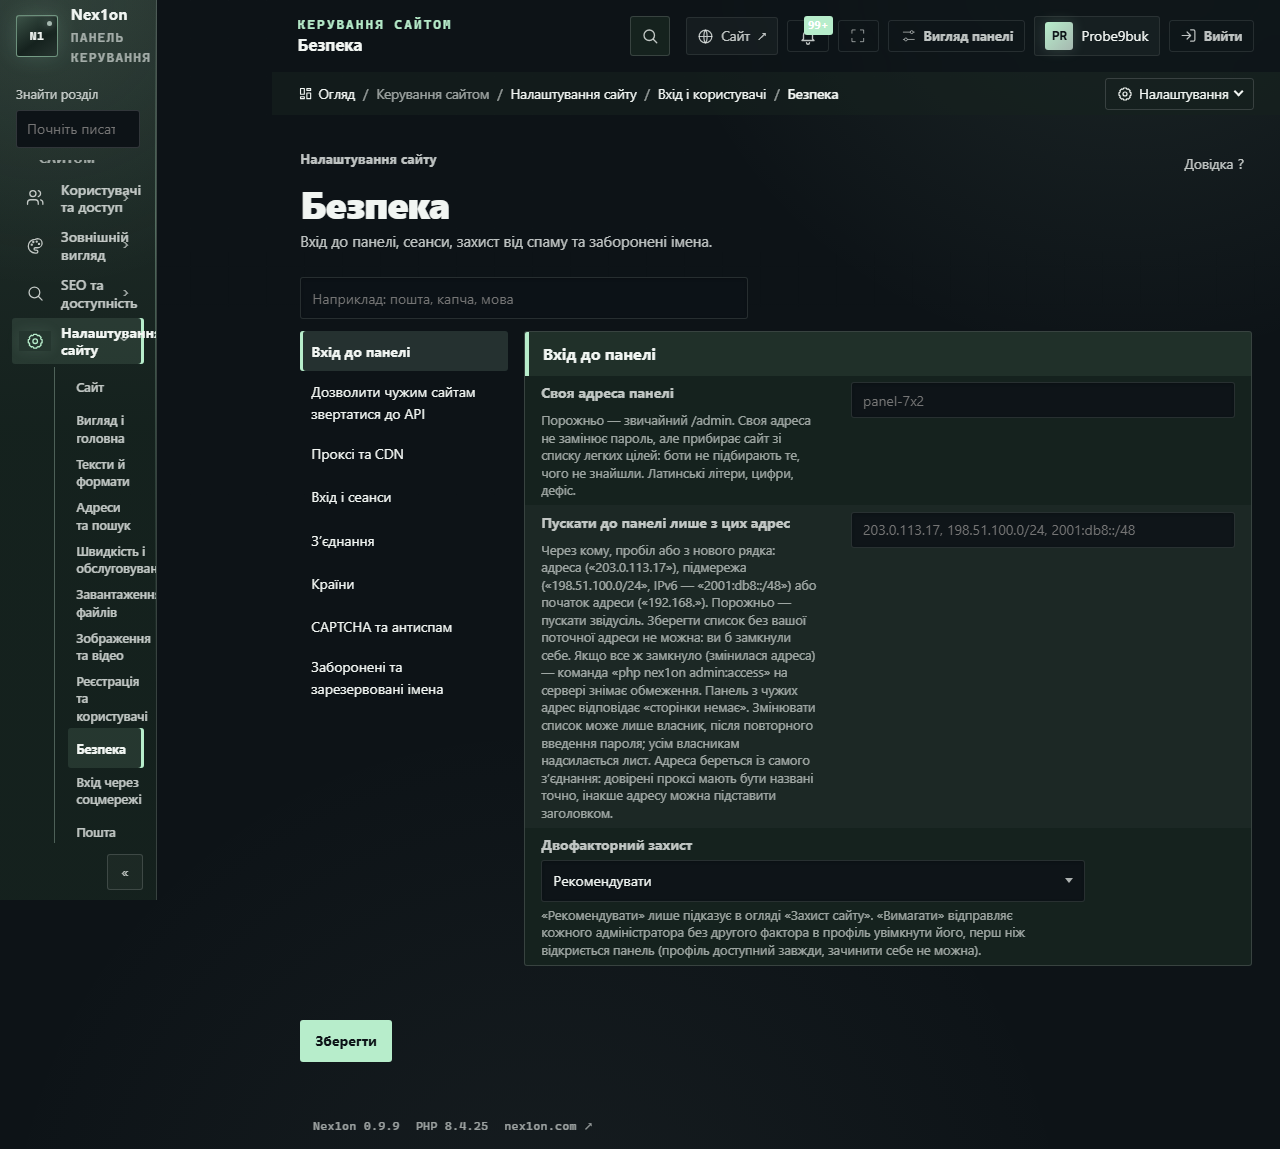Toggle fullscreen mode icon
Screen dimensions: 1280x1149
858,36
